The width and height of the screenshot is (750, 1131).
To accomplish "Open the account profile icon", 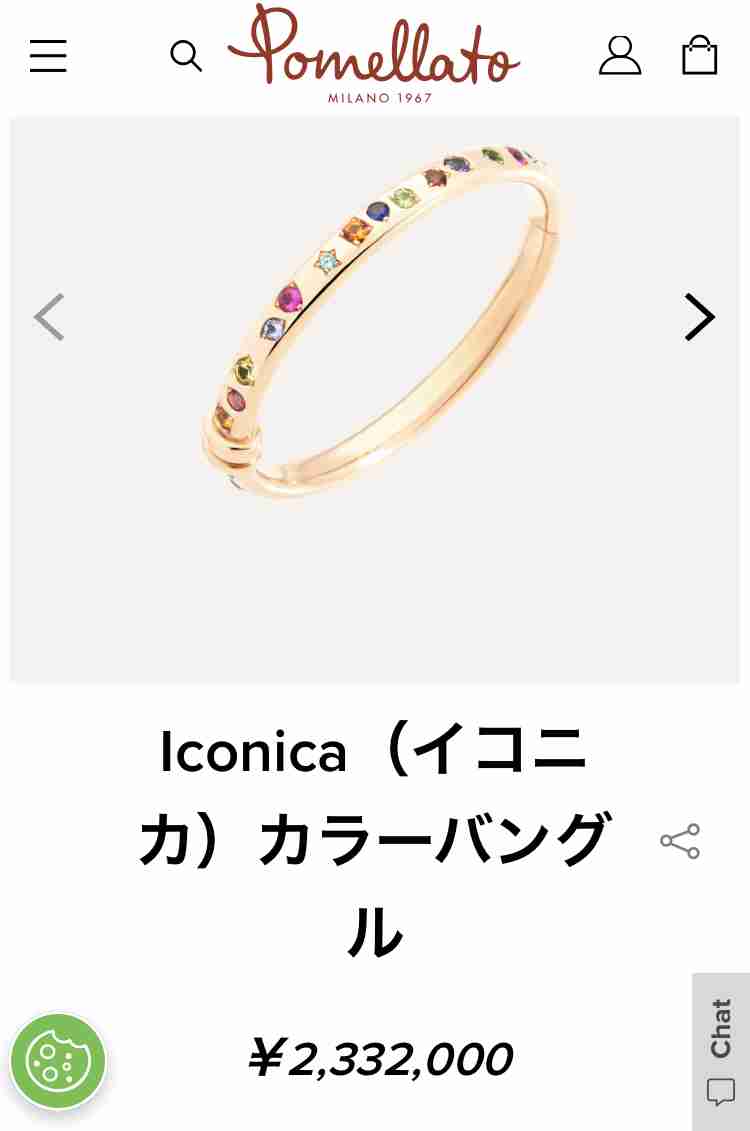I will point(620,55).
